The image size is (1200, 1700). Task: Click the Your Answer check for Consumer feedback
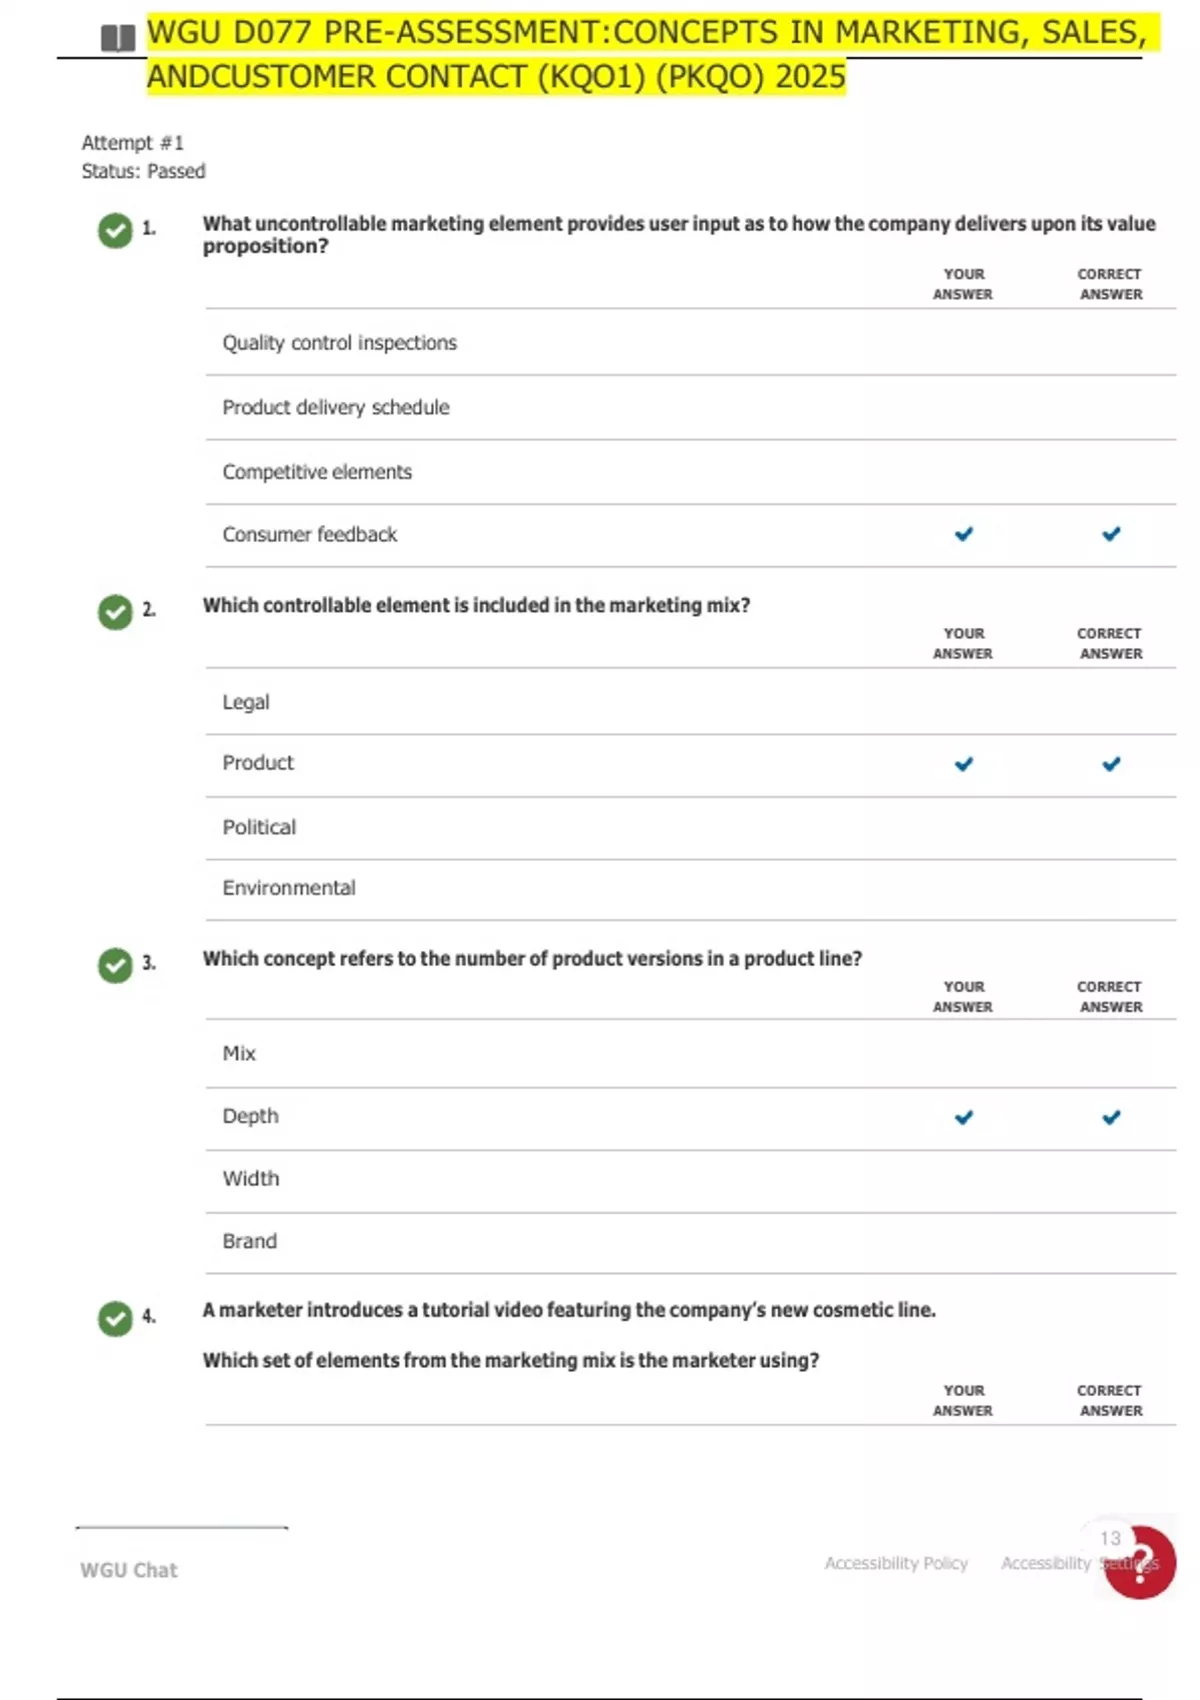964,534
